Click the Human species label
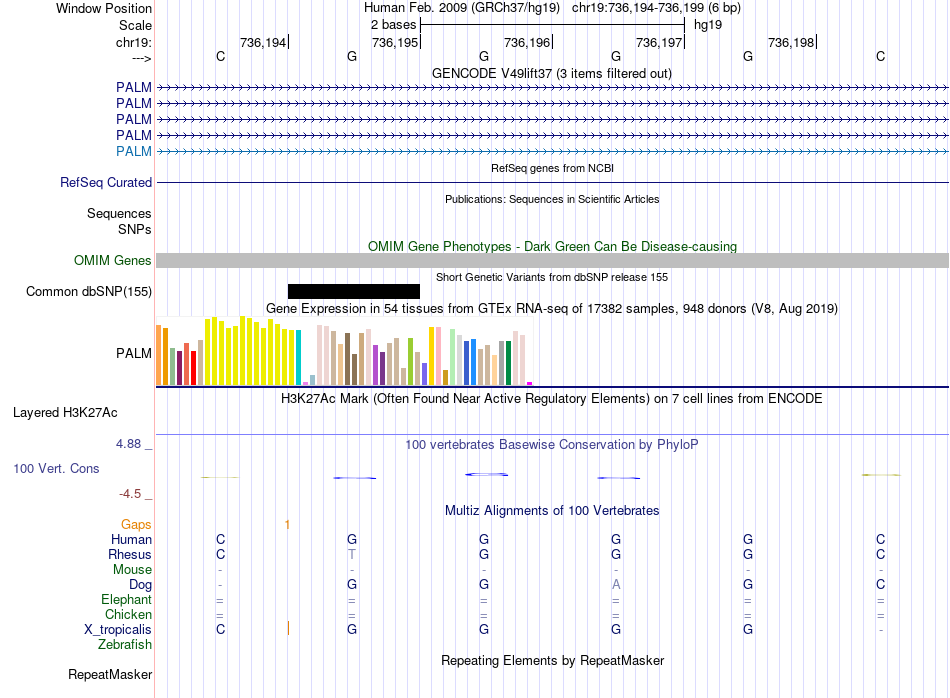Screen dimensions: 950x698 131,539
